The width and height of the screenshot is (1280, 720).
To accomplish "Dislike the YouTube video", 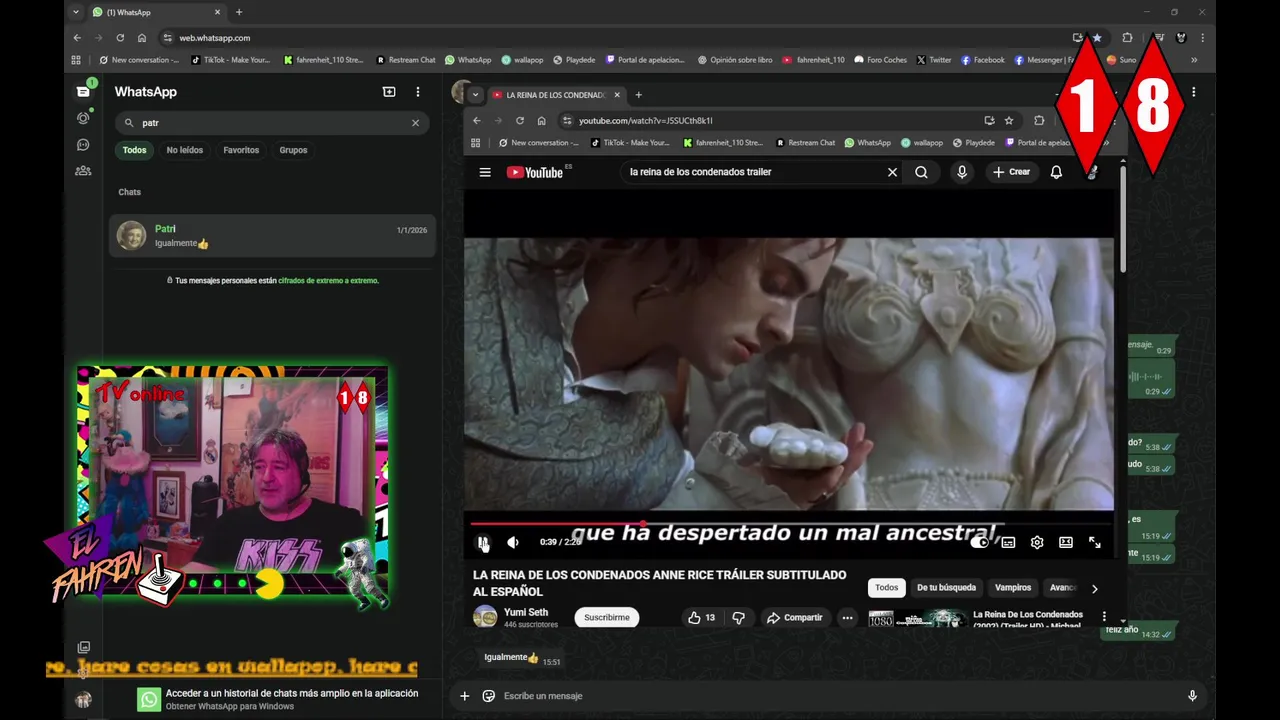I will (738, 618).
